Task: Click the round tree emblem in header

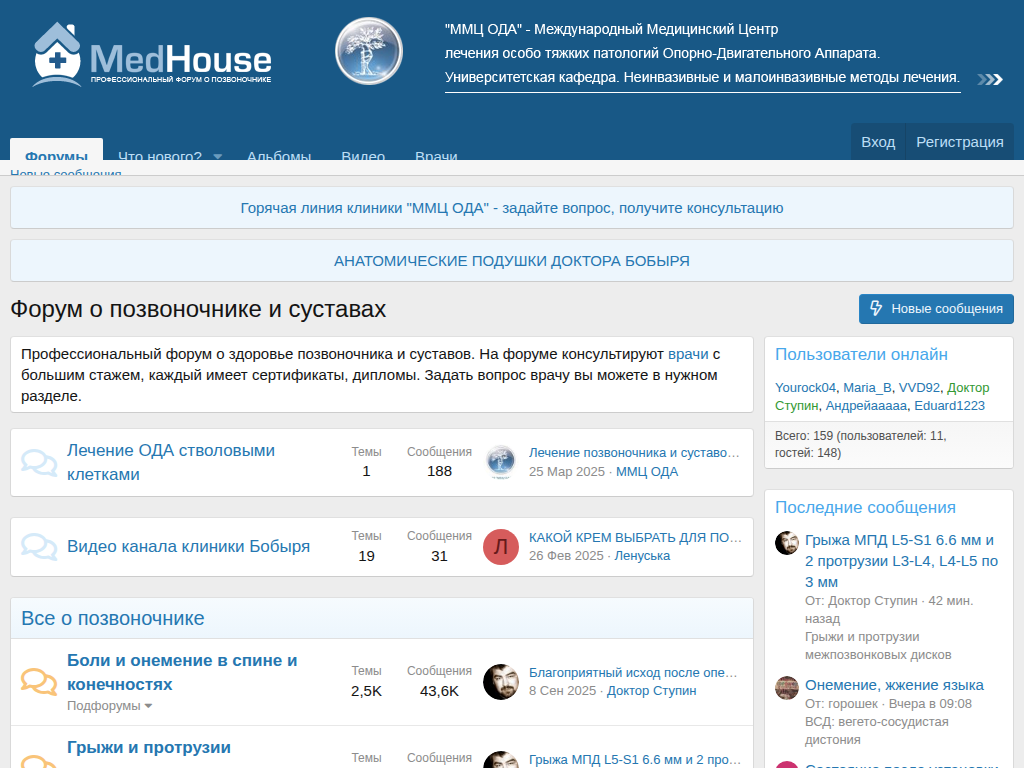Action: [368, 51]
